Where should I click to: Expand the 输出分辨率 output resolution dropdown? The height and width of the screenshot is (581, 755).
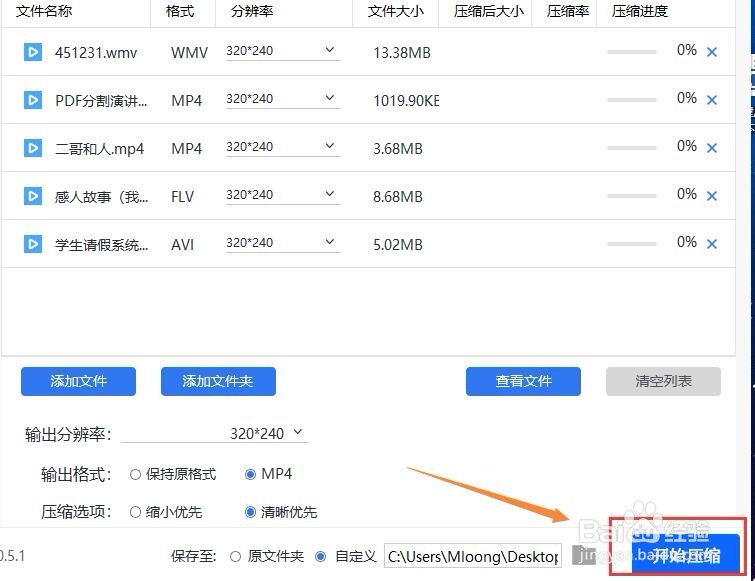[x=215, y=434]
